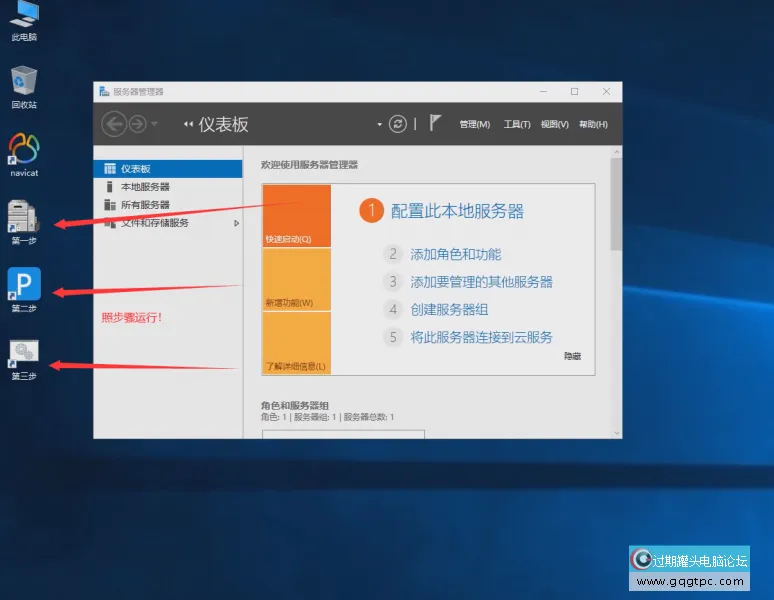Screen dimensions: 774x600
Task: Click the refresh icon in Server Manager header
Action: [397, 124]
